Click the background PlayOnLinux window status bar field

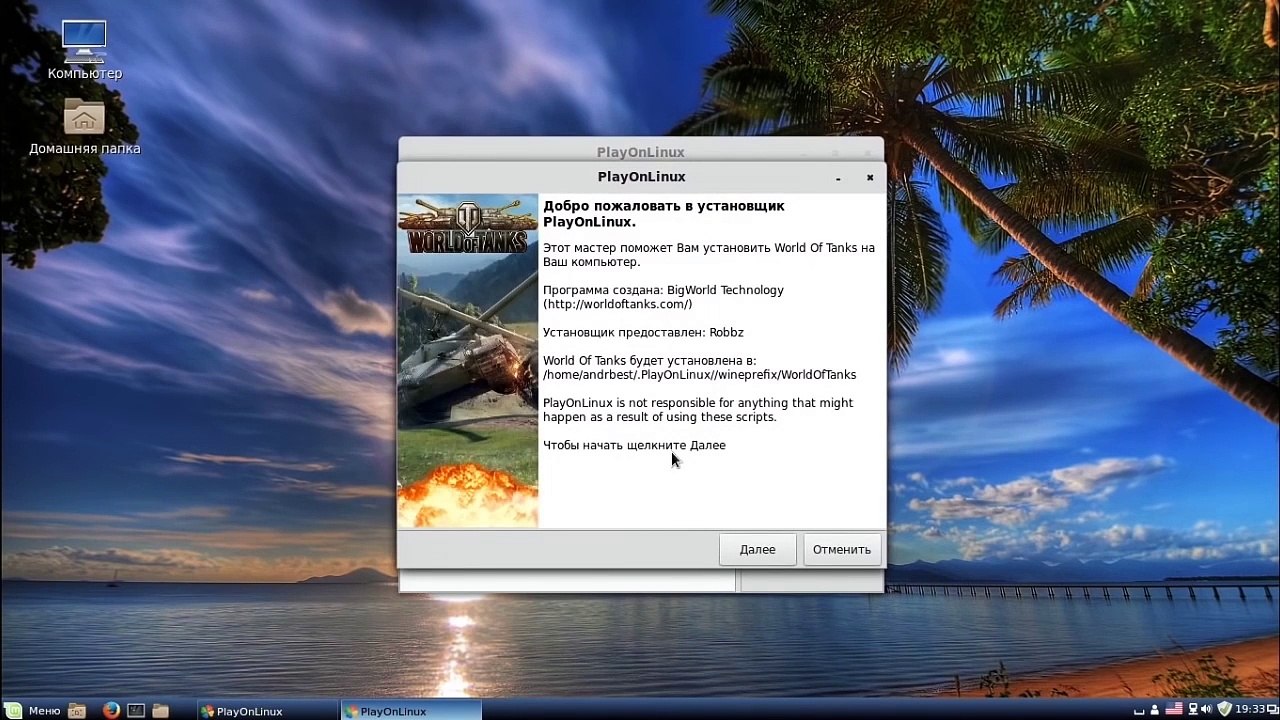[567, 581]
